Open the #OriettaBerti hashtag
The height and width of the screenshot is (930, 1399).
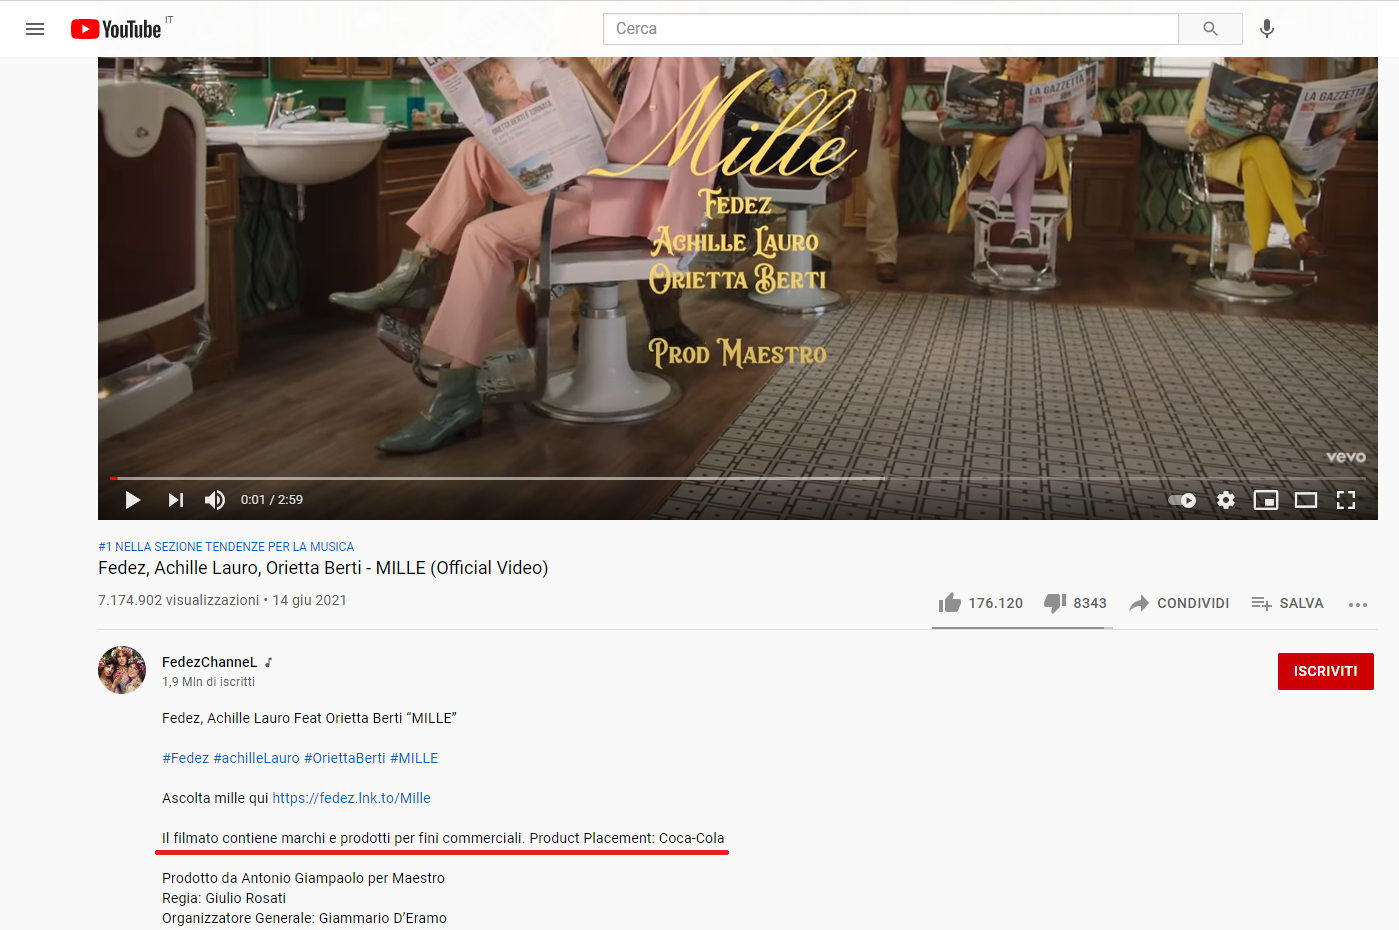coord(344,758)
